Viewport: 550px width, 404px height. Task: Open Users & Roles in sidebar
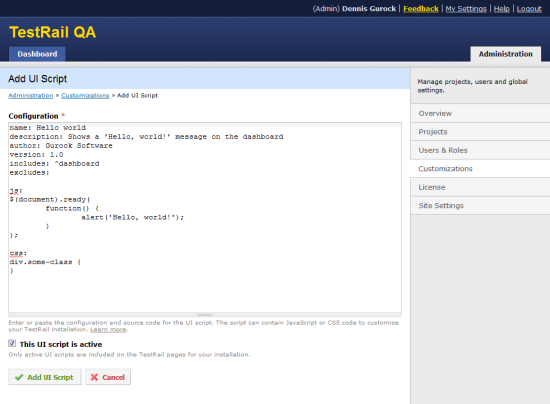coord(480,150)
